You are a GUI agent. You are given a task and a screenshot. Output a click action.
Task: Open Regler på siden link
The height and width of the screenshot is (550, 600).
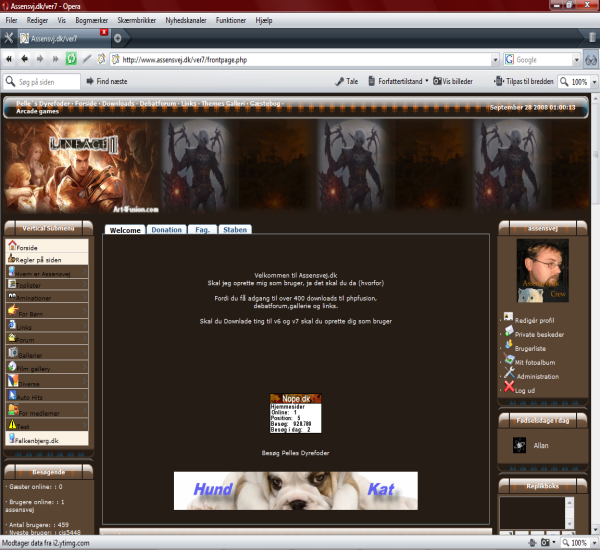tap(47, 259)
